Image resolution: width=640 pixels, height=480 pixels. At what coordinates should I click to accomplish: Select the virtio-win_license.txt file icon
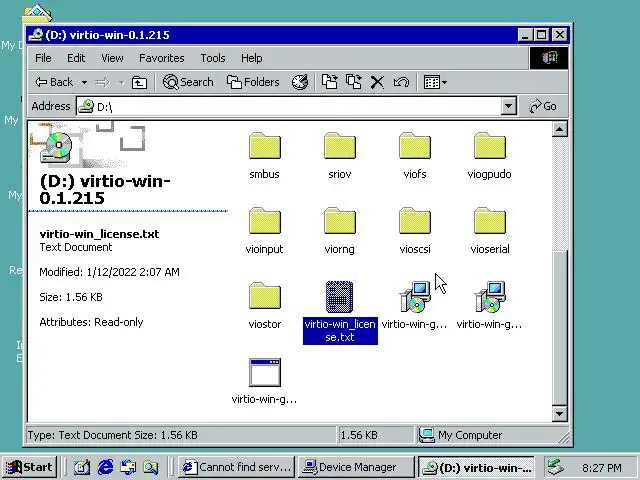[x=340, y=297]
